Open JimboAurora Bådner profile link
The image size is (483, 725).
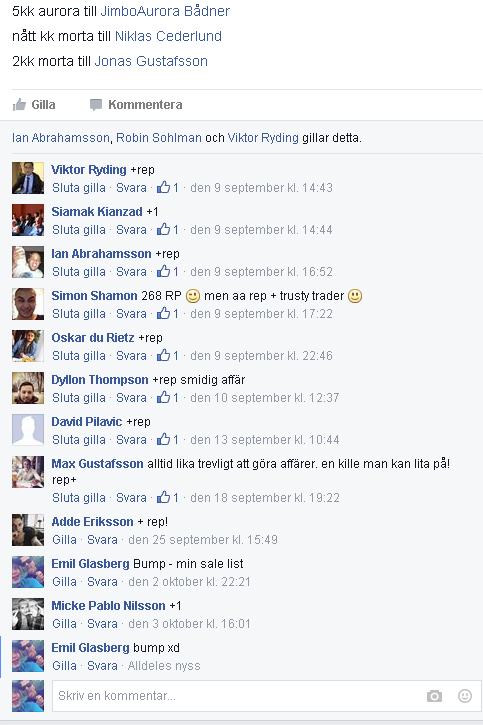coord(165,11)
